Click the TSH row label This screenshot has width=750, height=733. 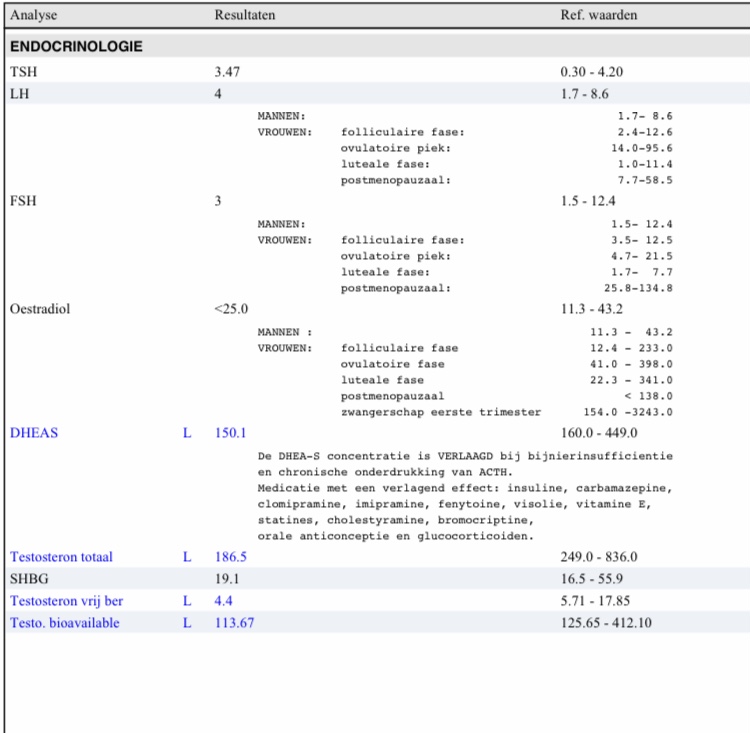[x=22, y=72]
